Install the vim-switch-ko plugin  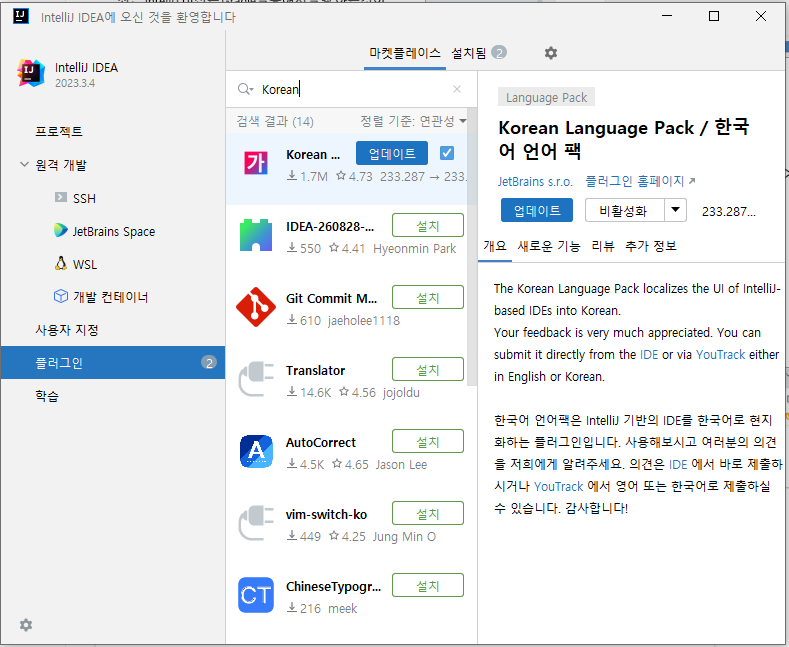(x=428, y=513)
